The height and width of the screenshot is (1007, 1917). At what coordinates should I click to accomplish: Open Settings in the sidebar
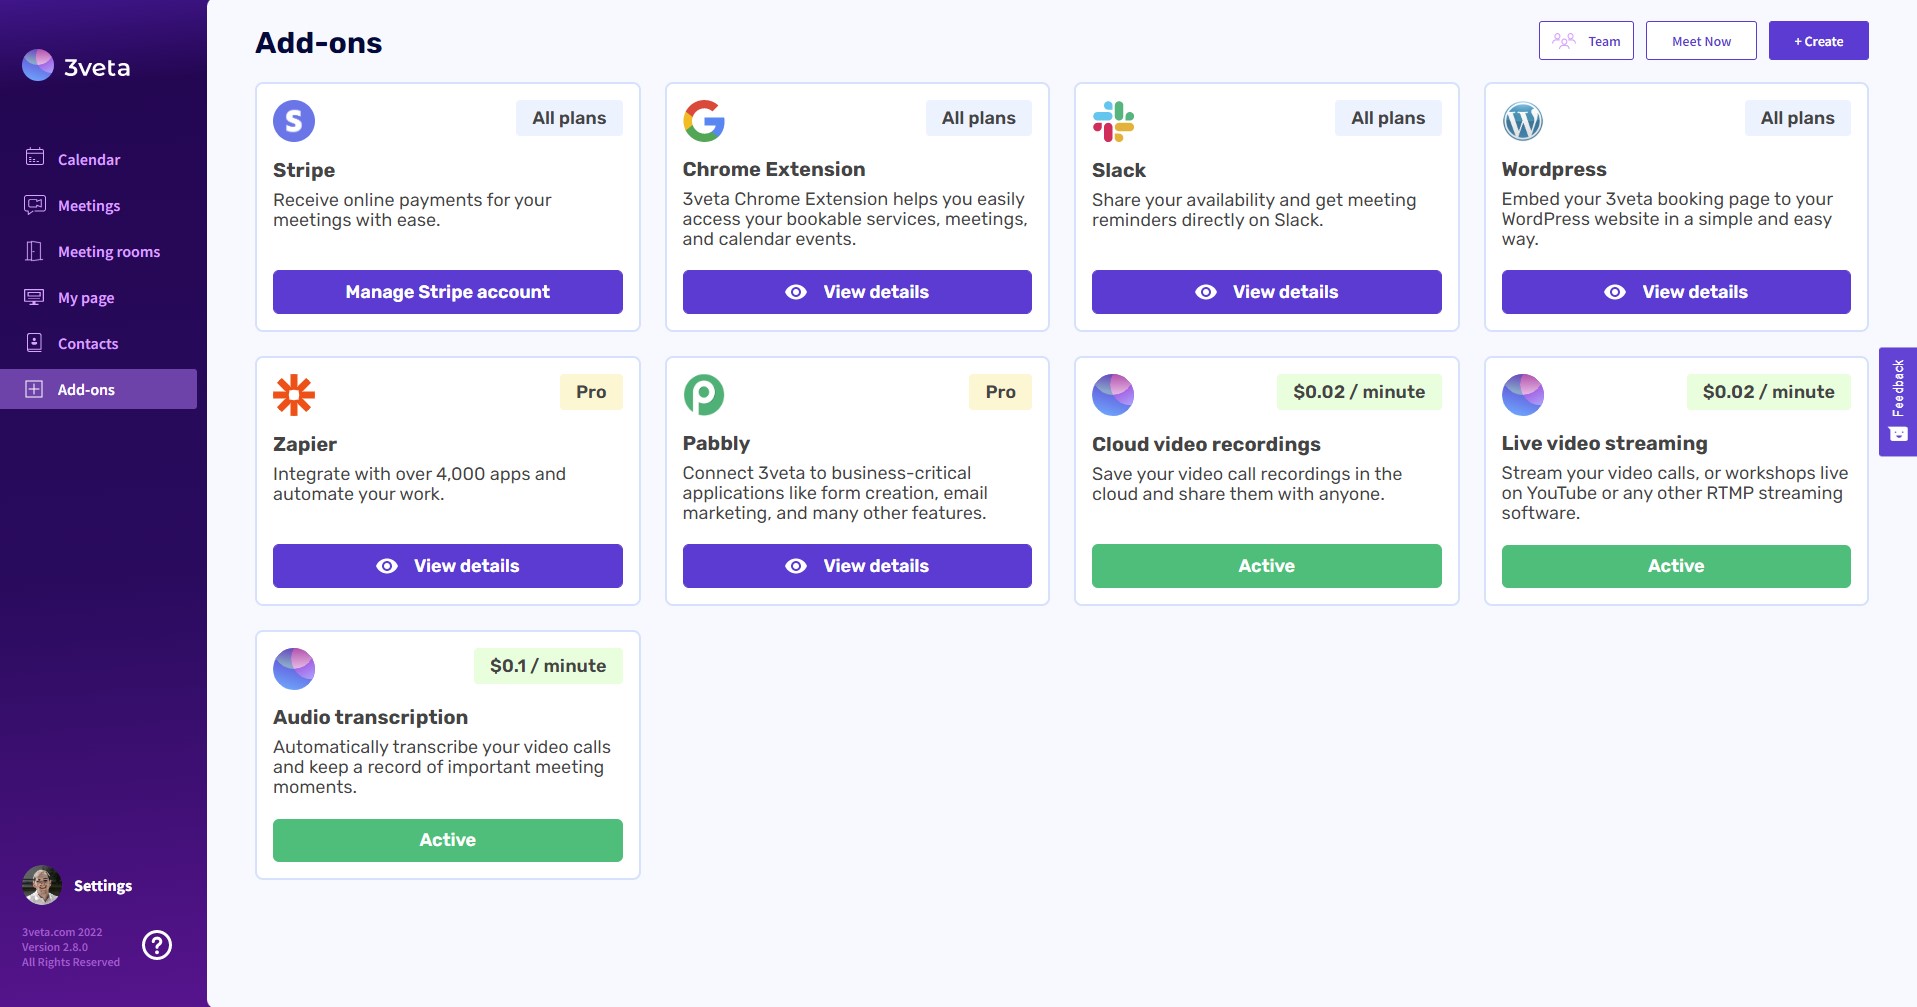[x=103, y=886]
